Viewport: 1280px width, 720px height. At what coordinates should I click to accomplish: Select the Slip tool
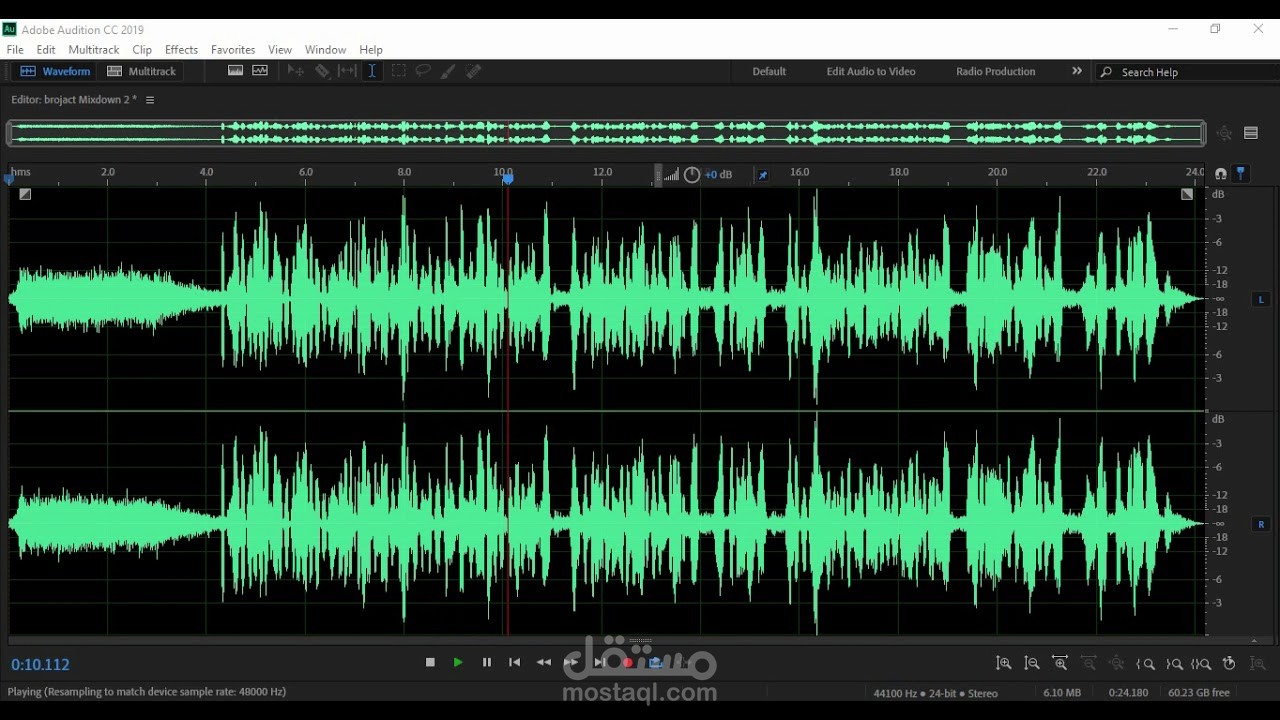[x=347, y=71]
